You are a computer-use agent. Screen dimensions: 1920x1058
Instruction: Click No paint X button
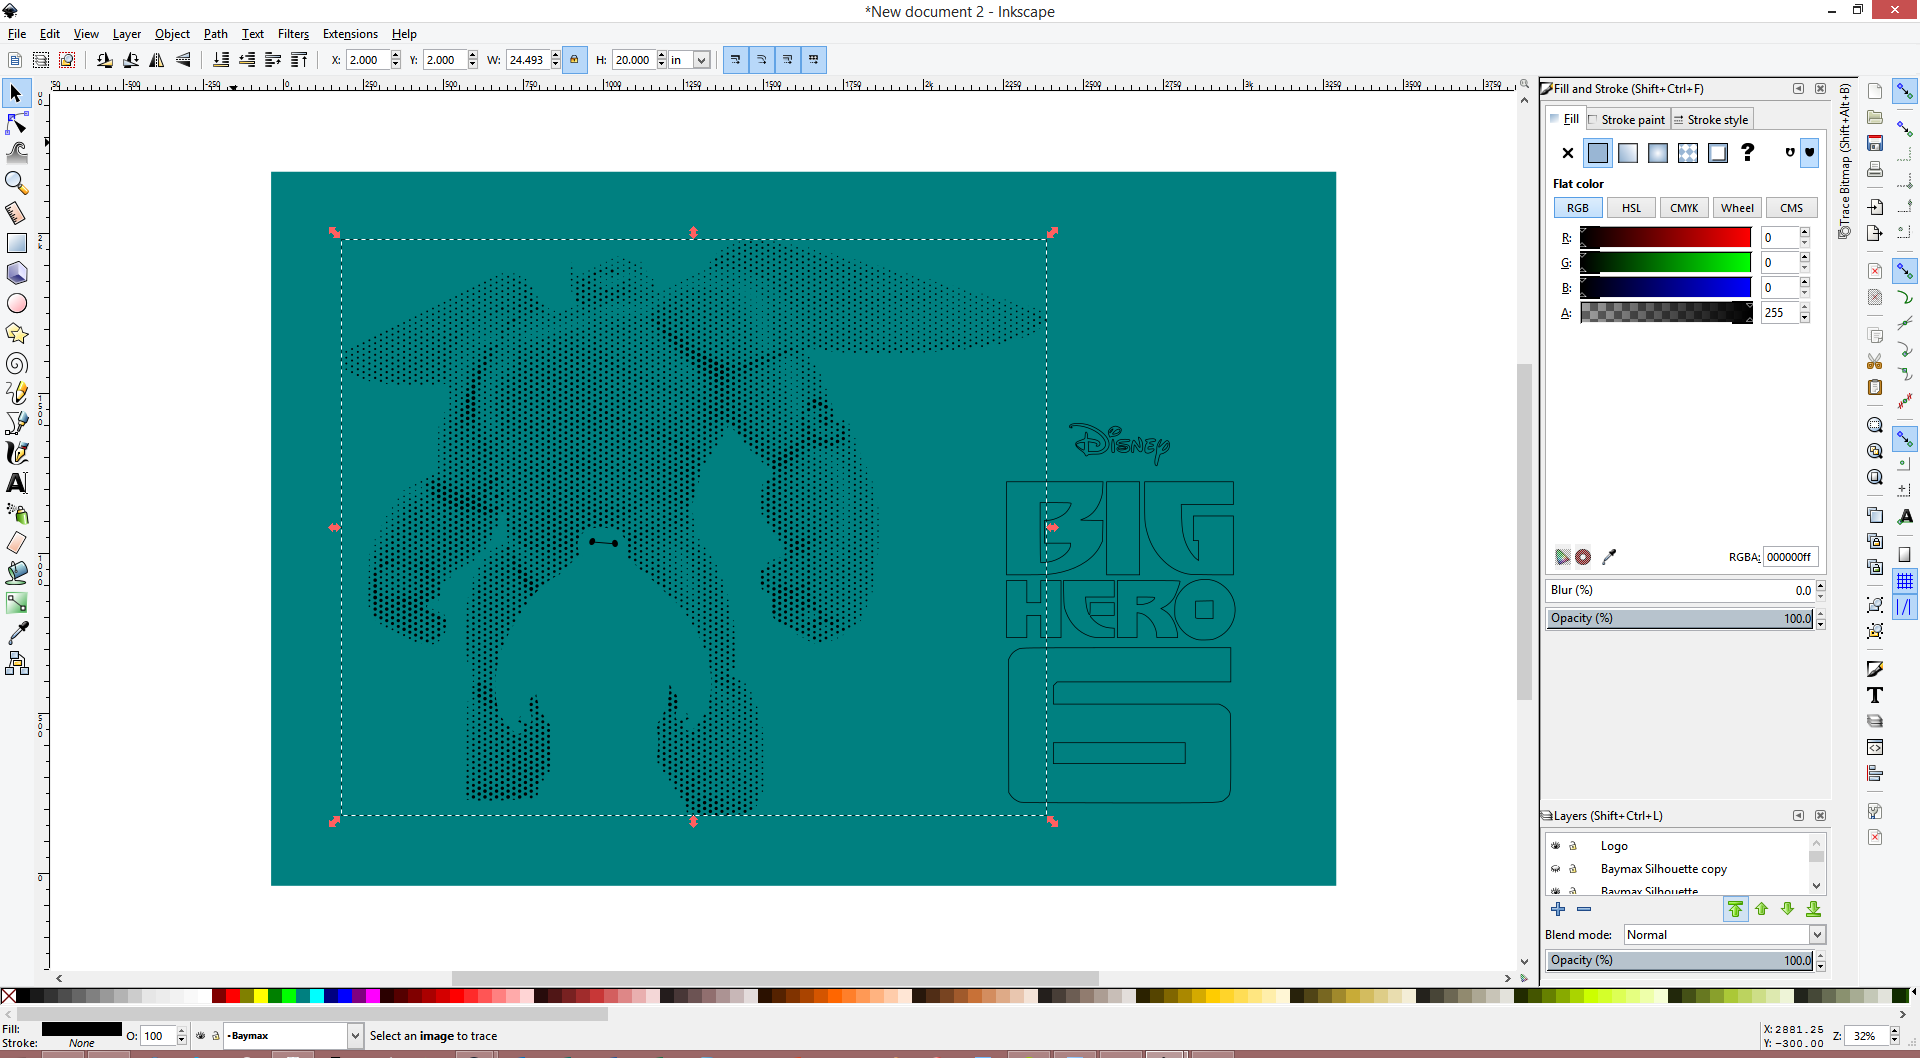click(x=1567, y=153)
